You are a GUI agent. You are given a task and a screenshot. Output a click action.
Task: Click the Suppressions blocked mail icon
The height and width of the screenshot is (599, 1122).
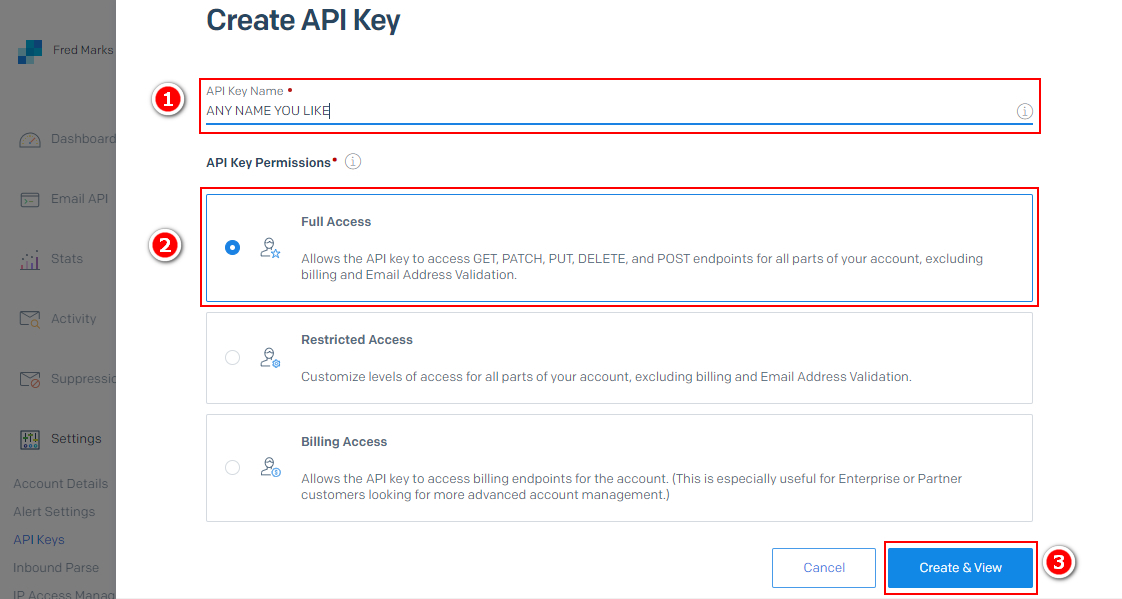pos(30,380)
